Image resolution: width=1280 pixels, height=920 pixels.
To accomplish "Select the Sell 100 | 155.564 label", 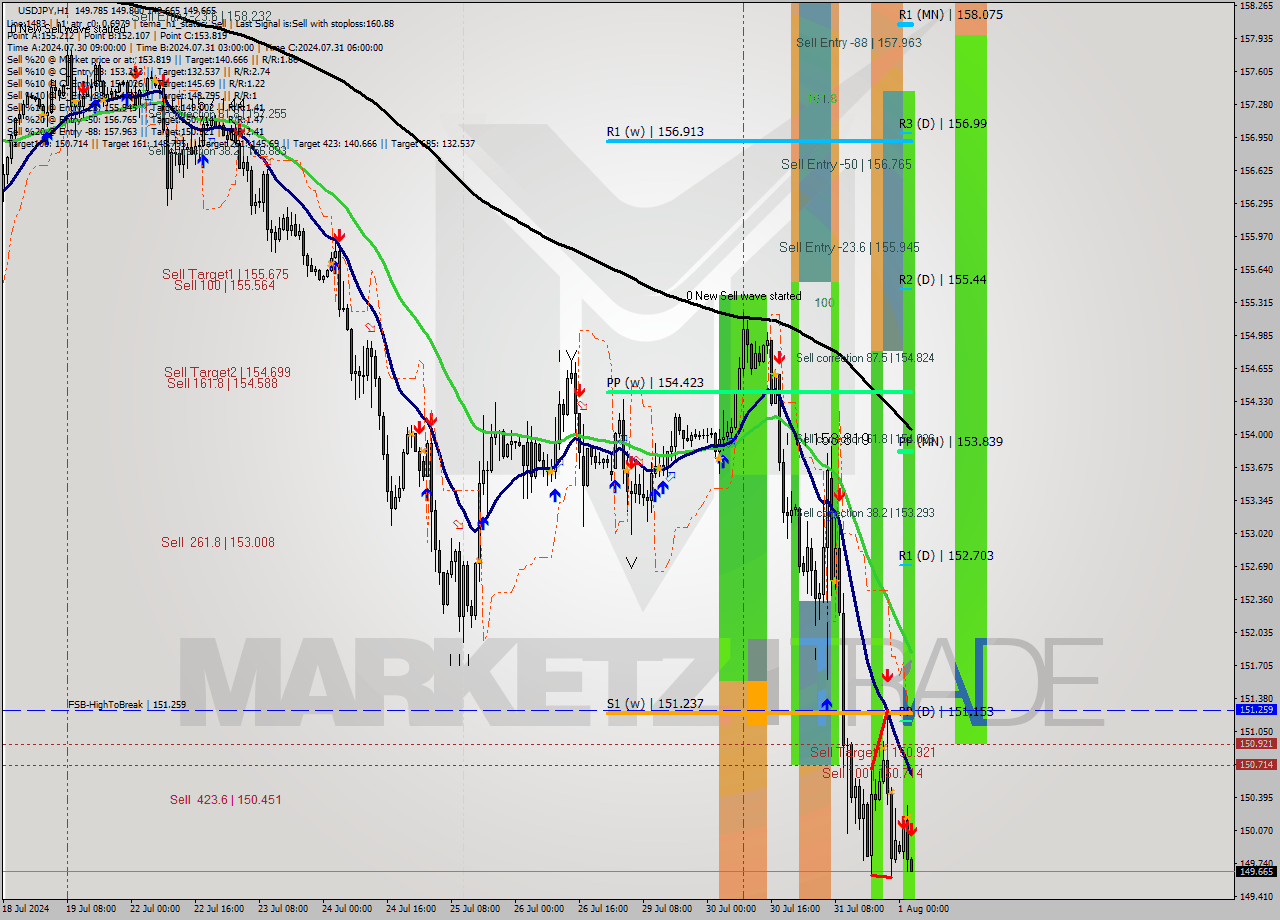I will tap(224, 285).
